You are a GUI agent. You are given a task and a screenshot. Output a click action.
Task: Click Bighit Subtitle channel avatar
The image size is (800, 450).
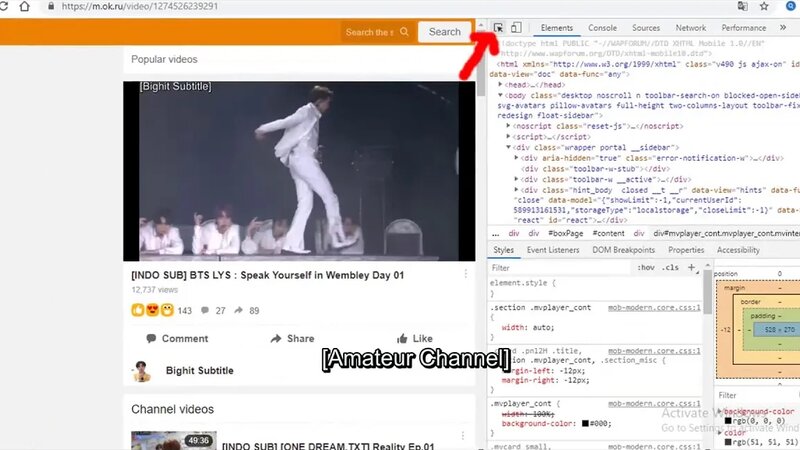click(141, 371)
